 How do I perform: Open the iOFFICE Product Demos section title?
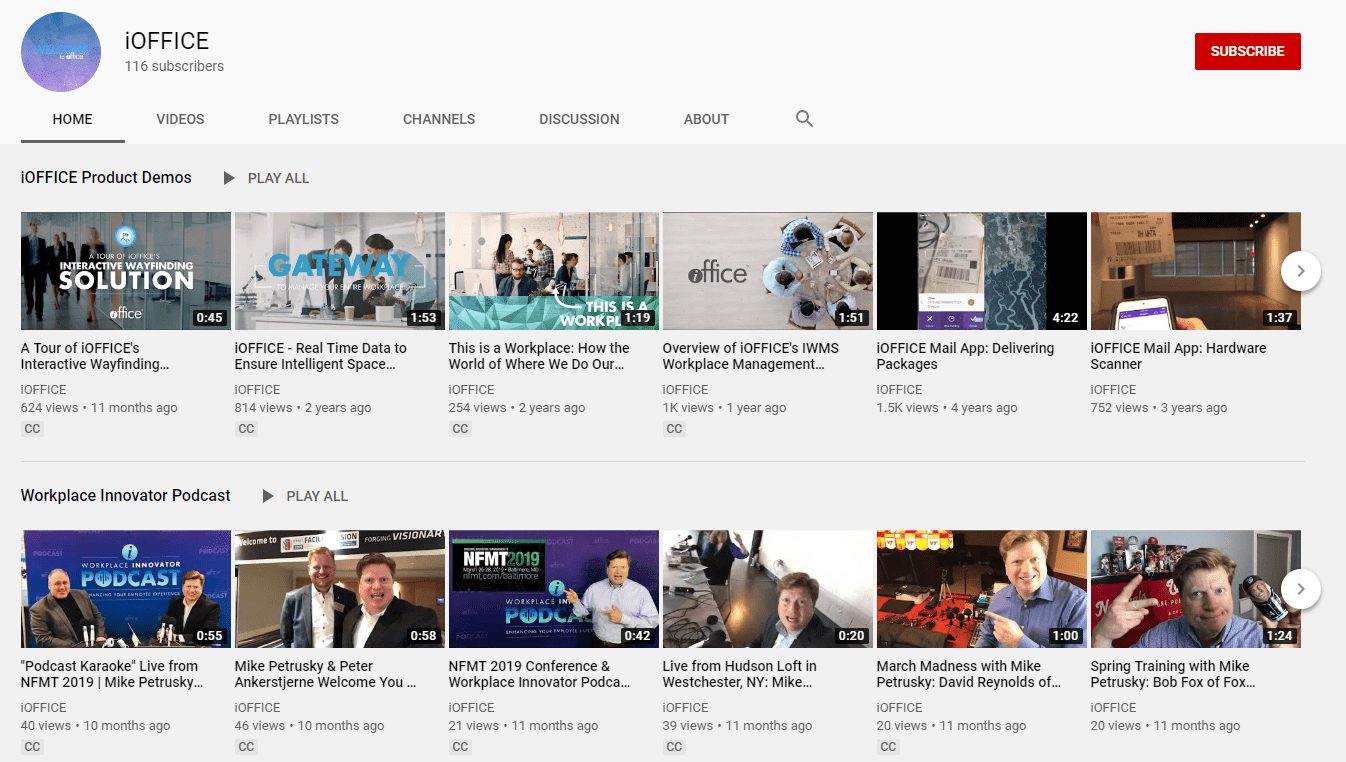click(106, 177)
